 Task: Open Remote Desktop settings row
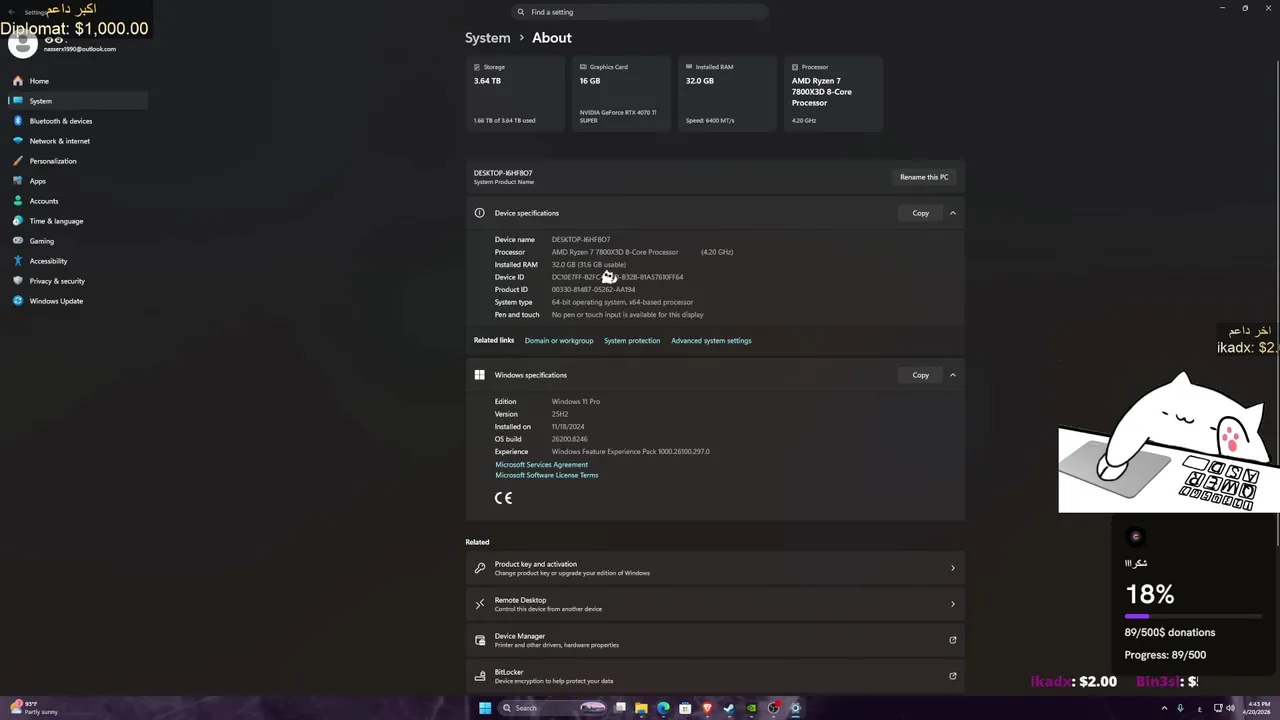pyautogui.click(x=714, y=604)
